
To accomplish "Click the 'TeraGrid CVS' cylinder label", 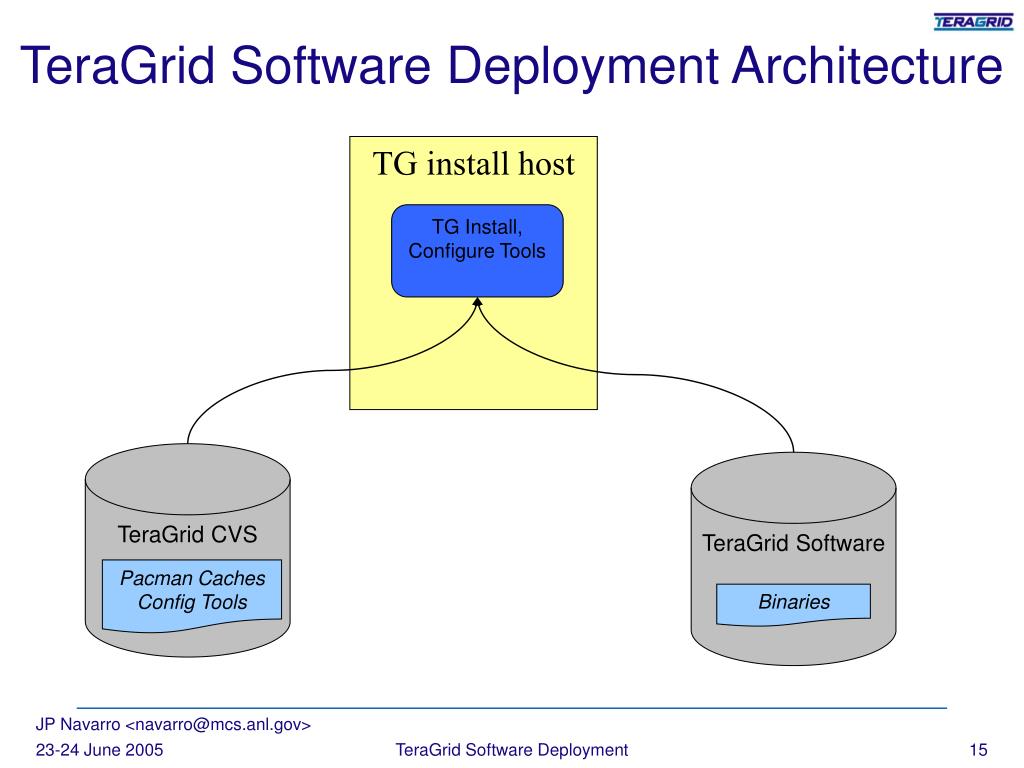I will (187, 534).
